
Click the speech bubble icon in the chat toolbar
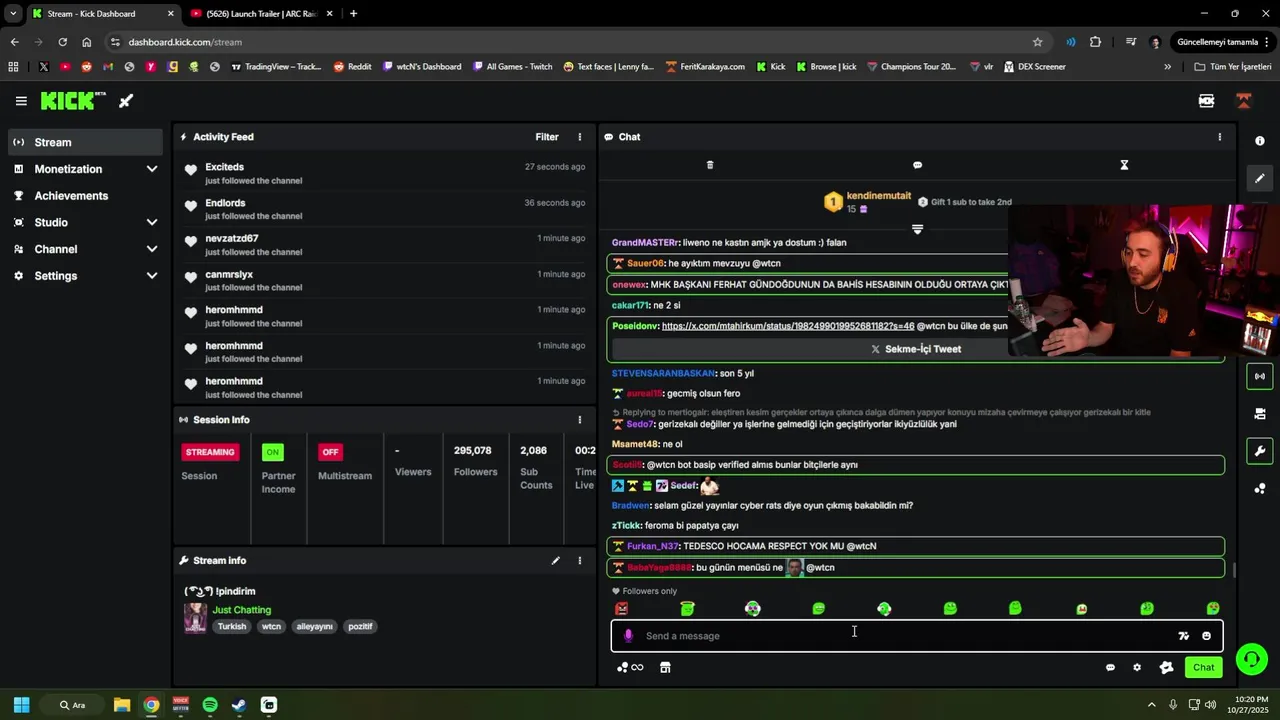pyautogui.click(x=917, y=165)
